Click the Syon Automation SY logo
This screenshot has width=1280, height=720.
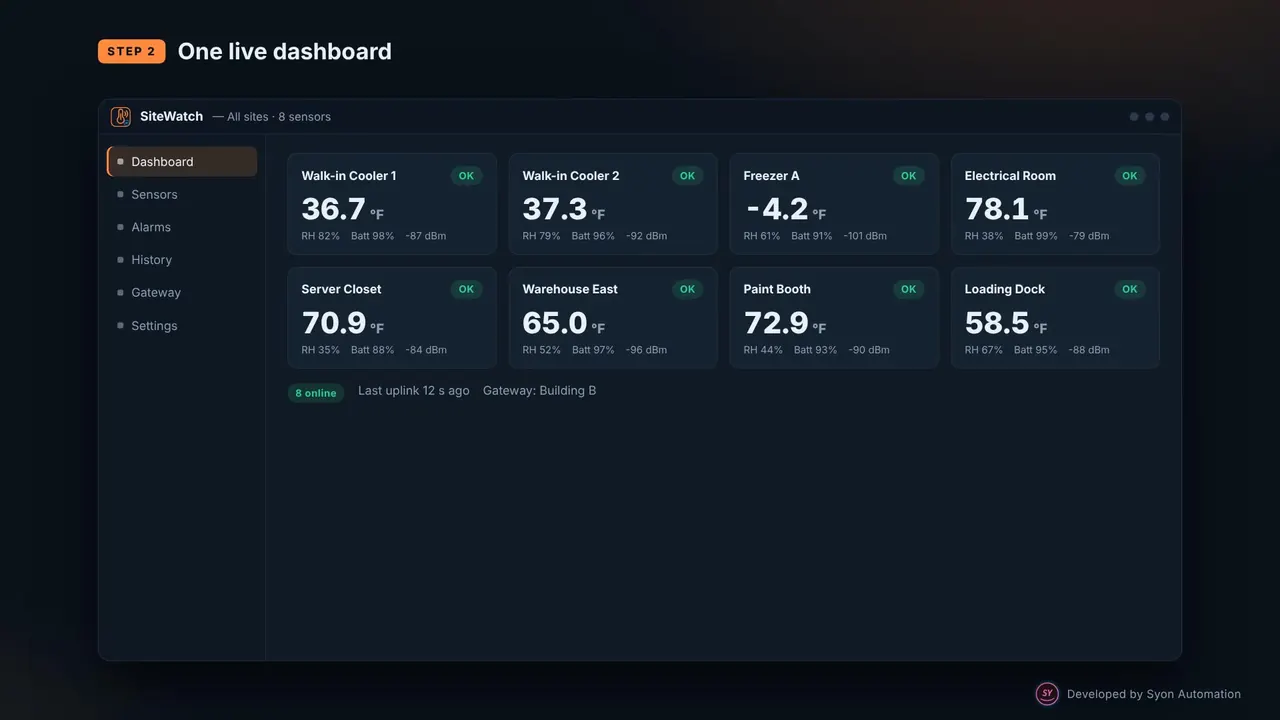click(1047, 694)
